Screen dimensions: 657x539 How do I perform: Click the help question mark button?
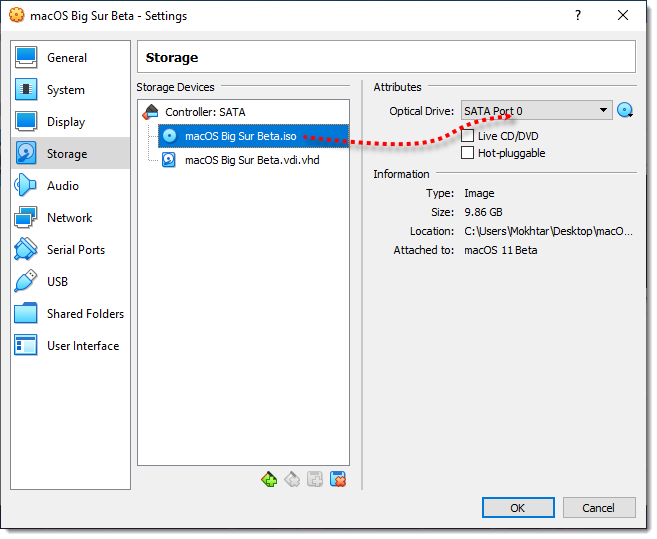tap(578, 16)
